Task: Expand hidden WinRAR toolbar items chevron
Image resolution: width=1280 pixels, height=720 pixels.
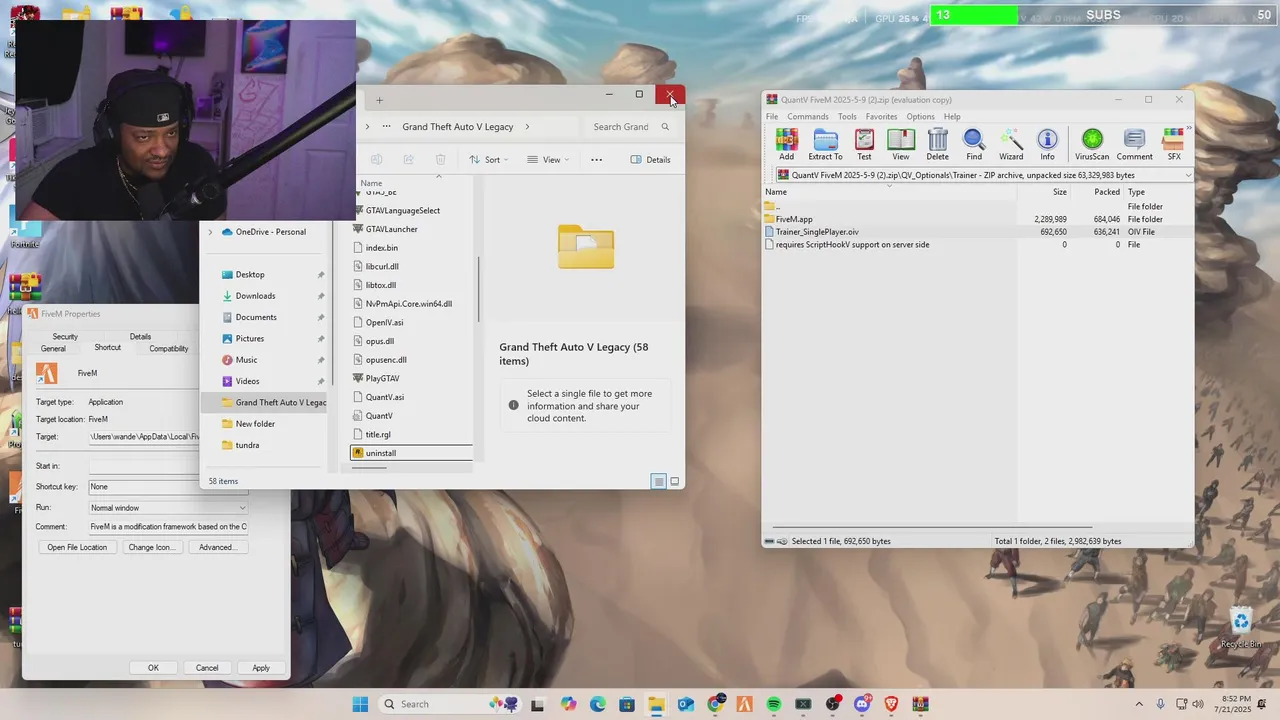Action: point(1189,129)
